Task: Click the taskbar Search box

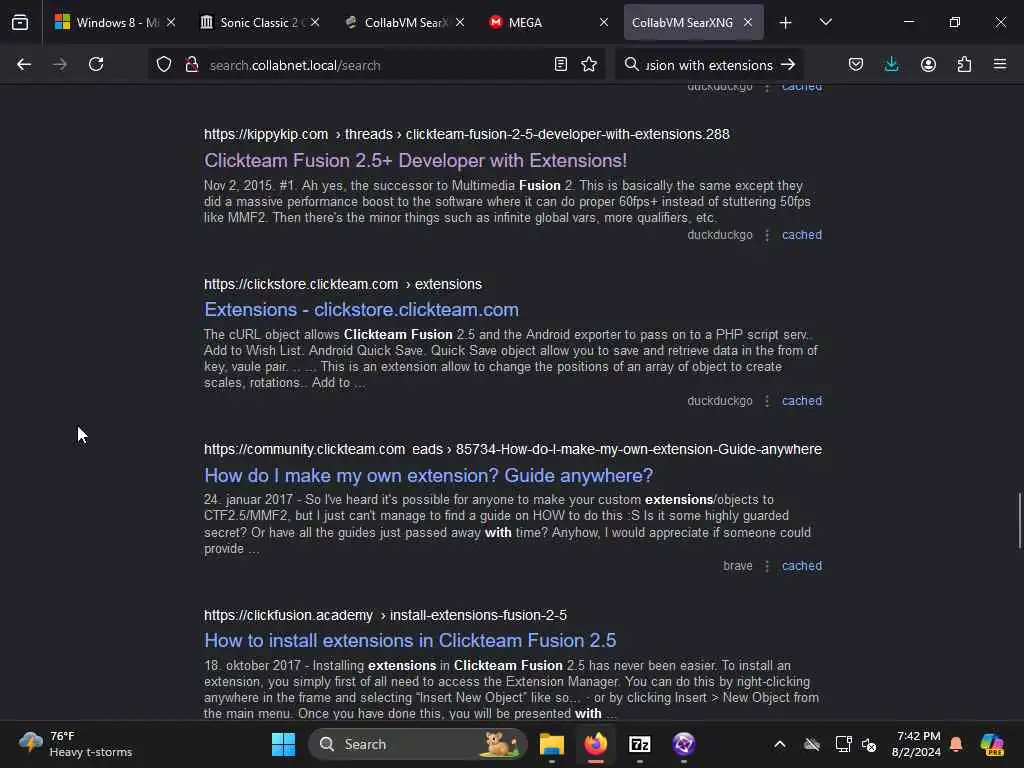Action: tap(418, 744)
